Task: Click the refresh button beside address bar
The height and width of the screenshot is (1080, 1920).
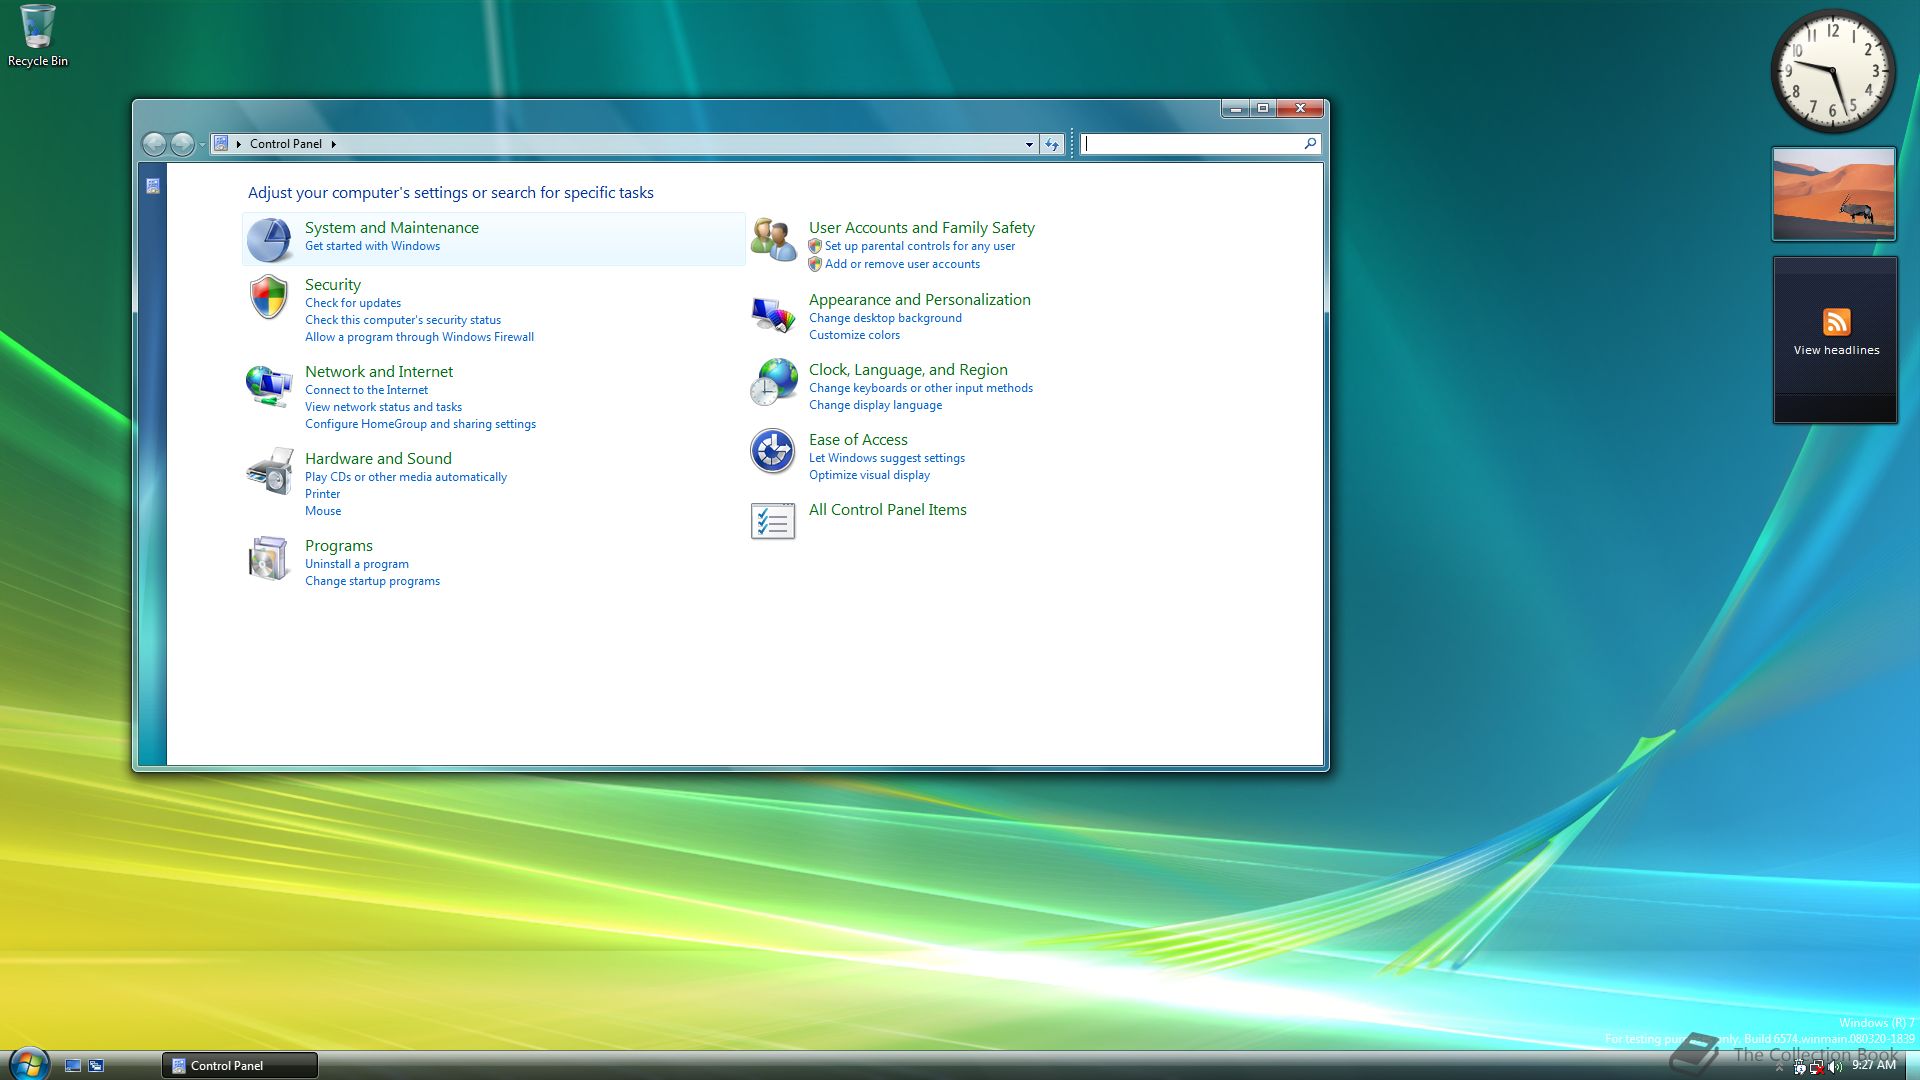Action: [x=1052, y=144]
